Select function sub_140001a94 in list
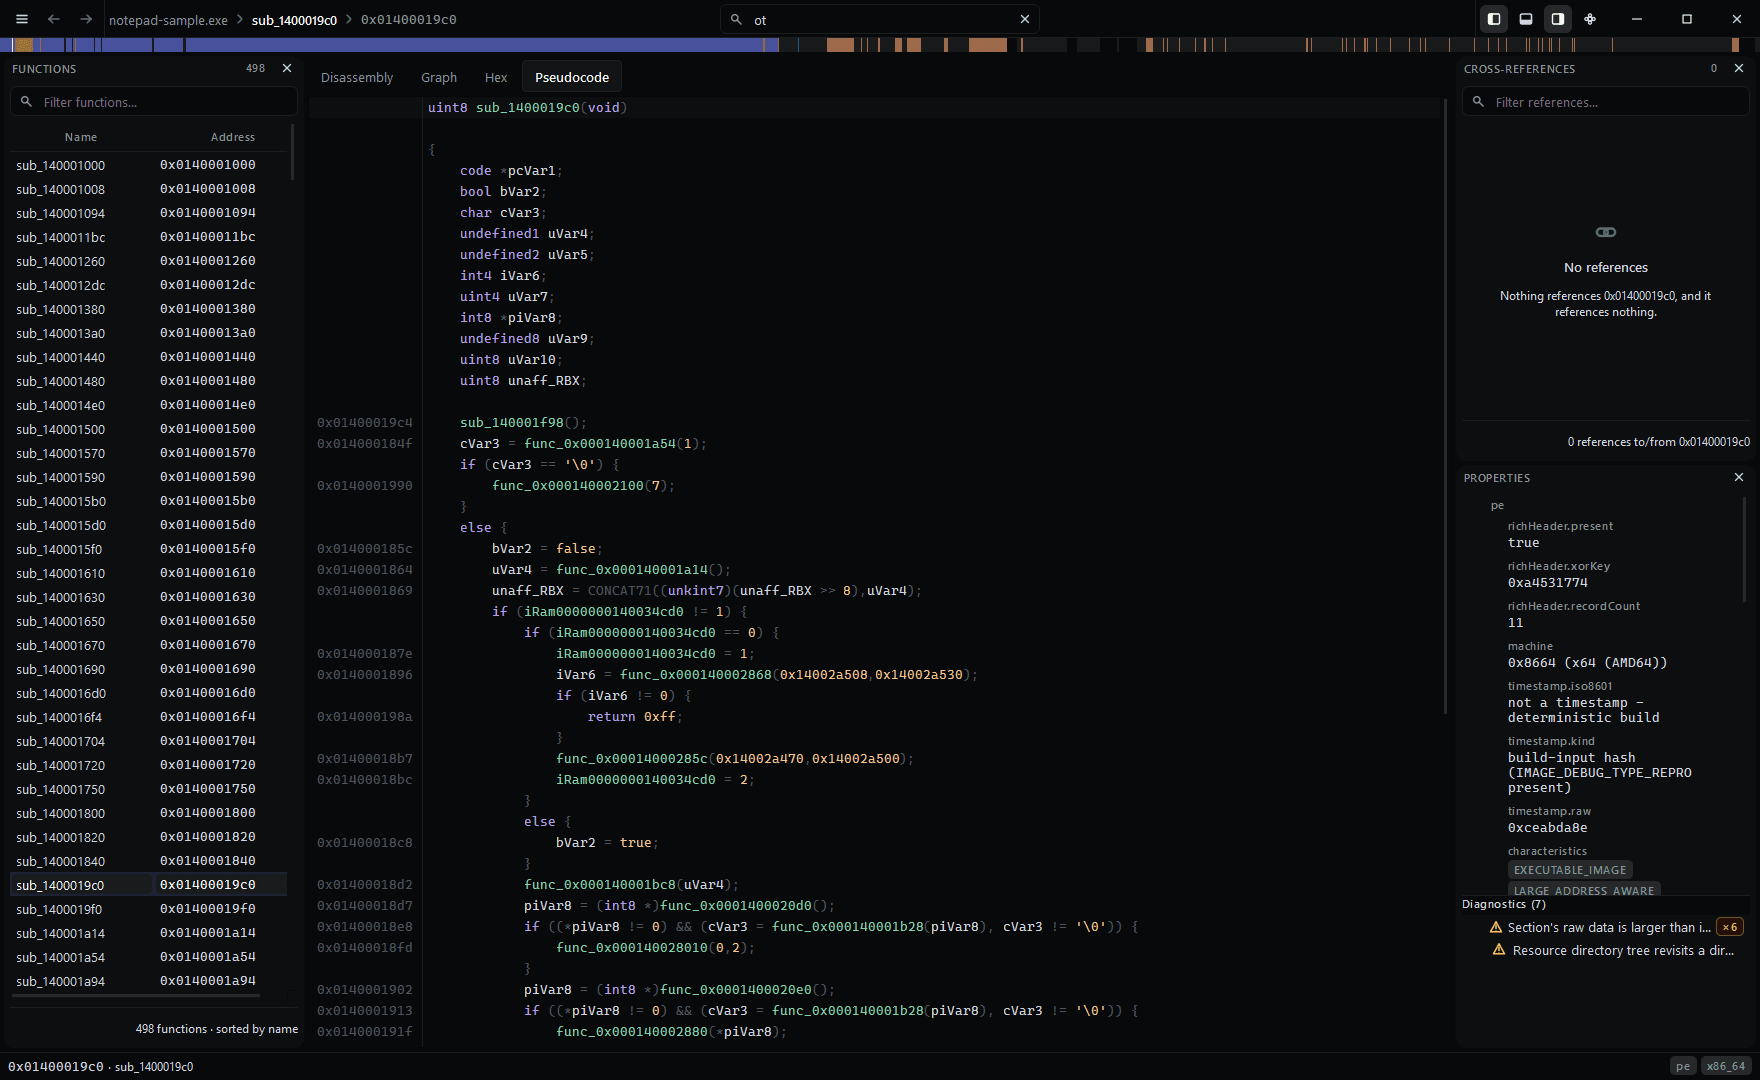This screenshot has height=1080, width=1760. 148,981
